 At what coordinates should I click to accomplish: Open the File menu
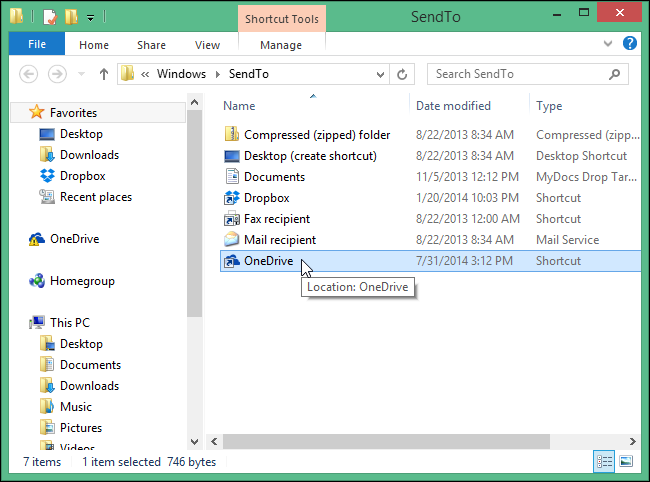click(x=37, y=44)
